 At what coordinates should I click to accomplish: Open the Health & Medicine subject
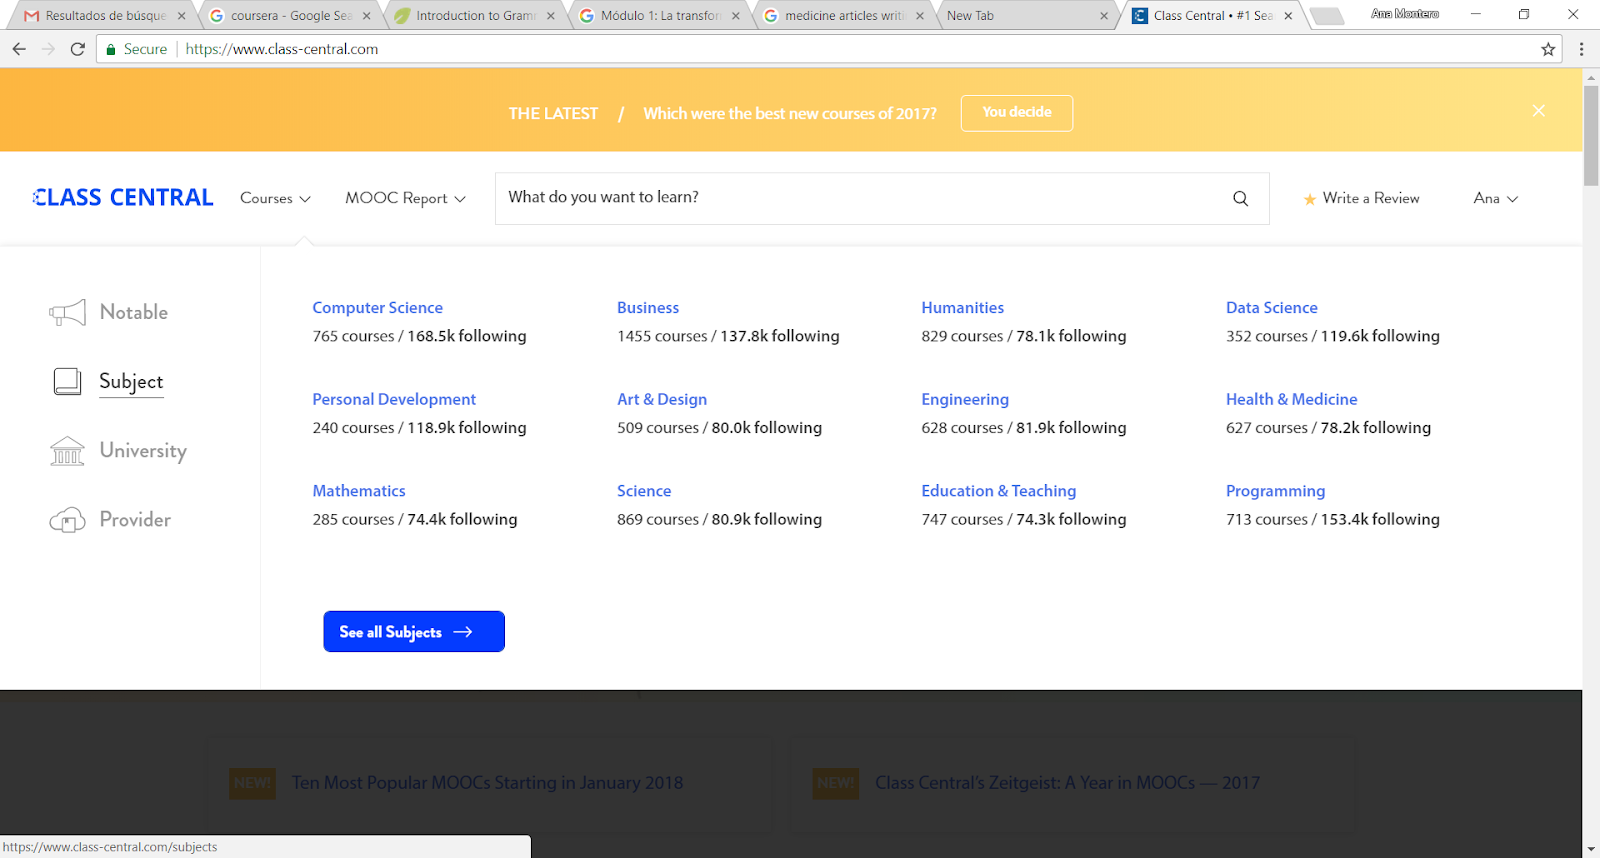1291,400
